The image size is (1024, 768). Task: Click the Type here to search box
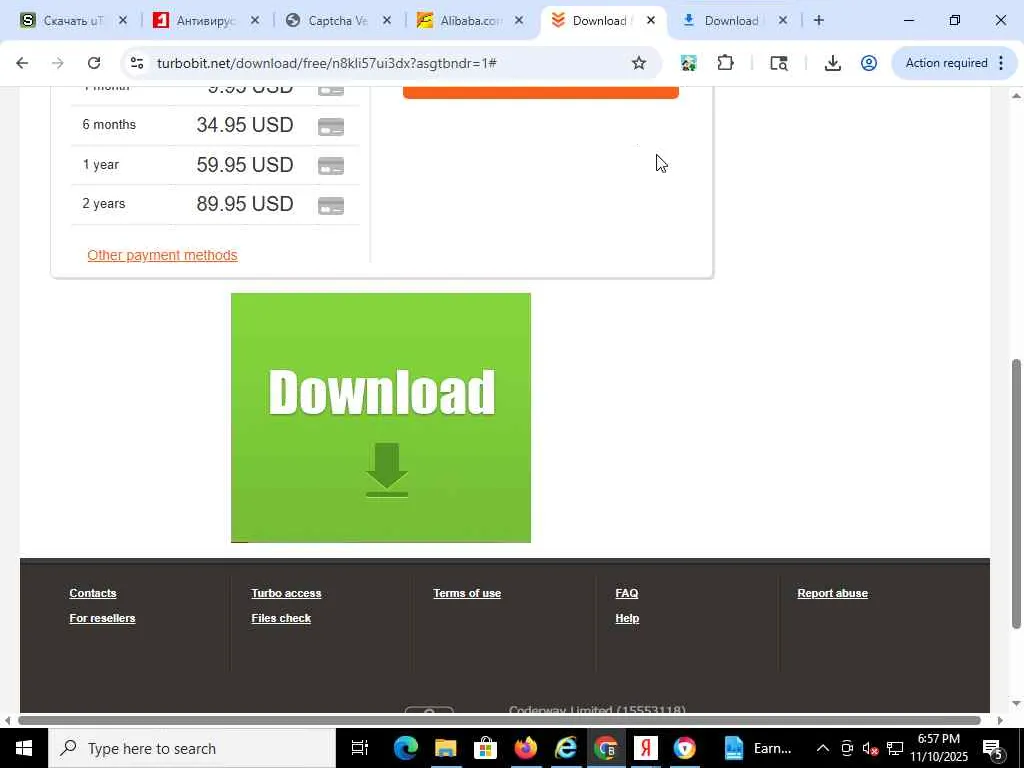point(191,748)
